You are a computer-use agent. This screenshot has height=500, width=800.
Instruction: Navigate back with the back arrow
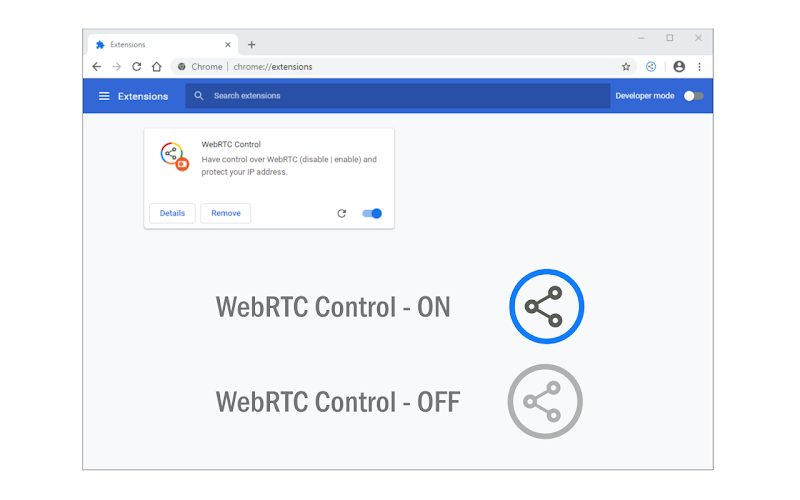click(x=96, y=66)
